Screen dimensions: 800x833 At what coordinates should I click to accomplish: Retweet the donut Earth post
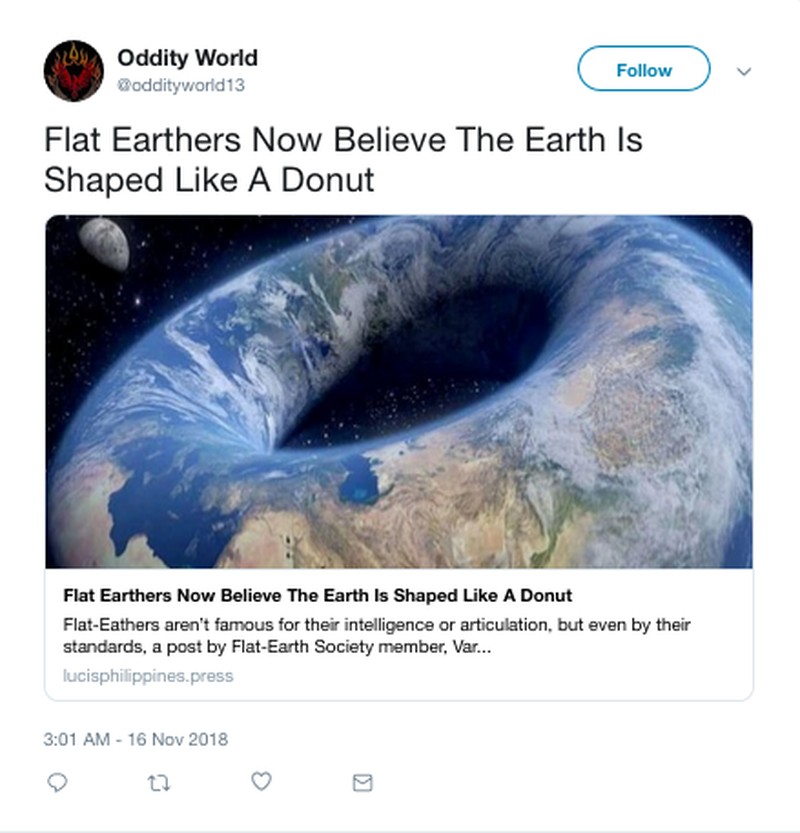coord(160,782)
